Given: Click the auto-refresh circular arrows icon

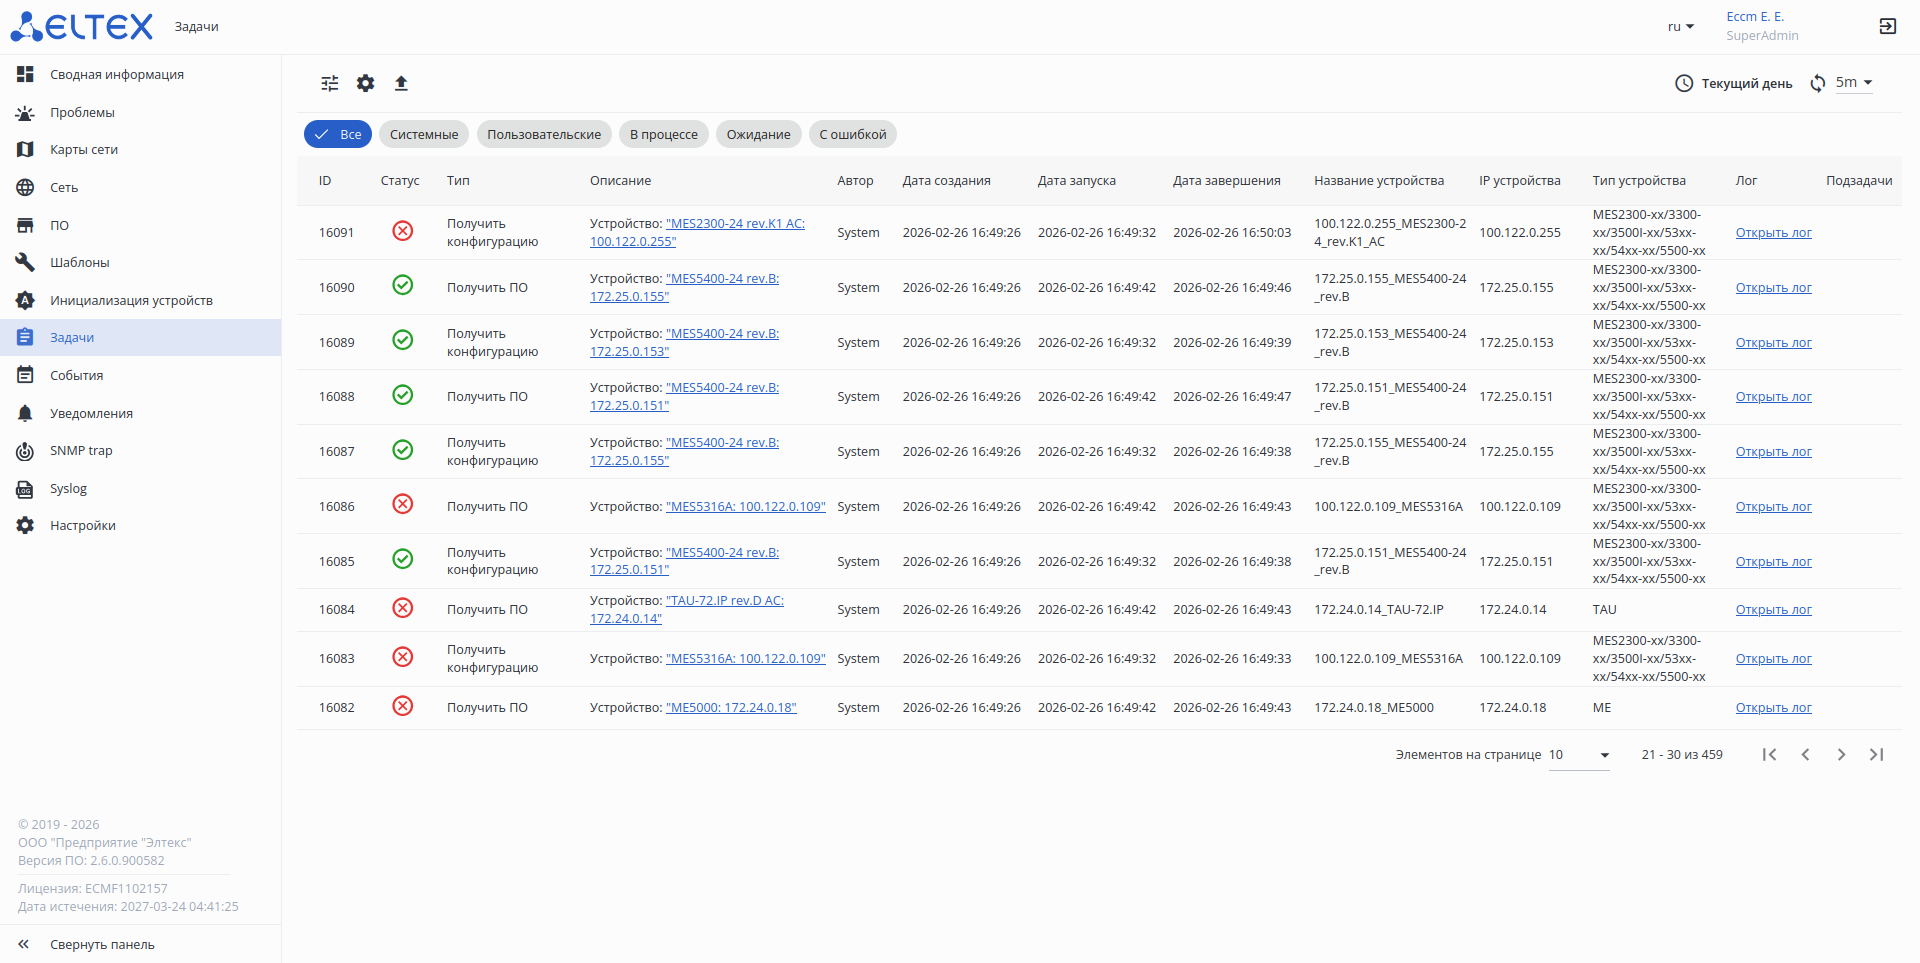Looking at the screenshot, I should 1818,83.
